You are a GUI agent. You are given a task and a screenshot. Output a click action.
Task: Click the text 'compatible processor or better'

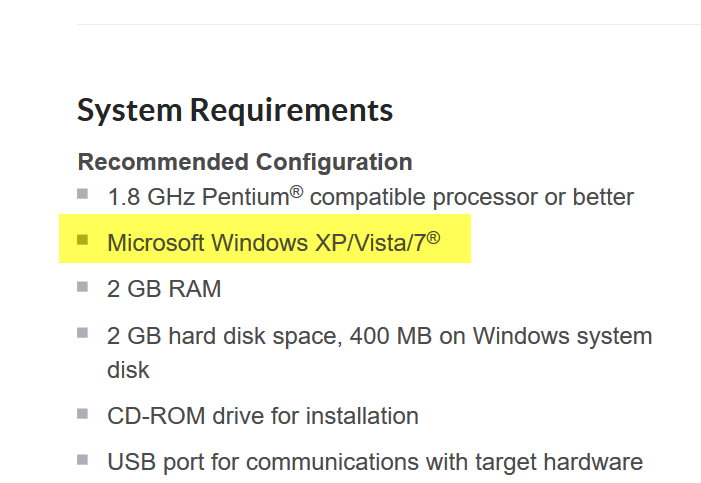[x=472, y=197]
